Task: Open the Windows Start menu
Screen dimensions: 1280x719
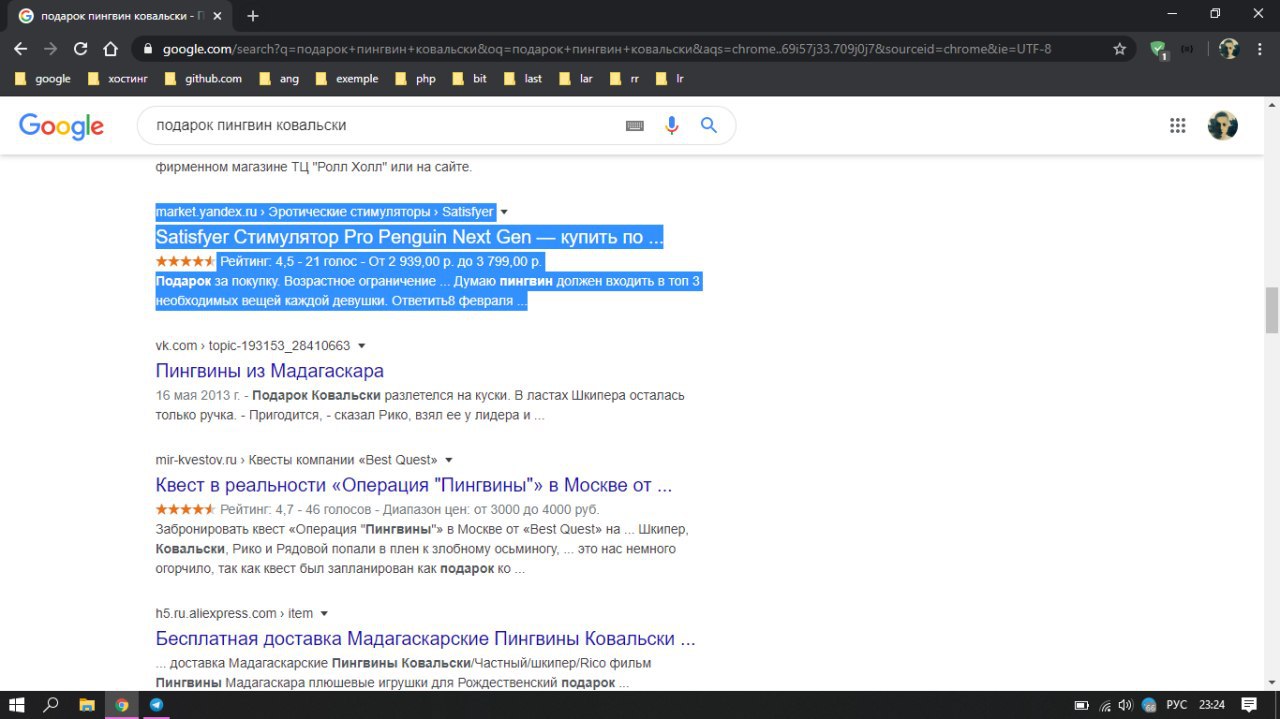Action: (17, 704)
